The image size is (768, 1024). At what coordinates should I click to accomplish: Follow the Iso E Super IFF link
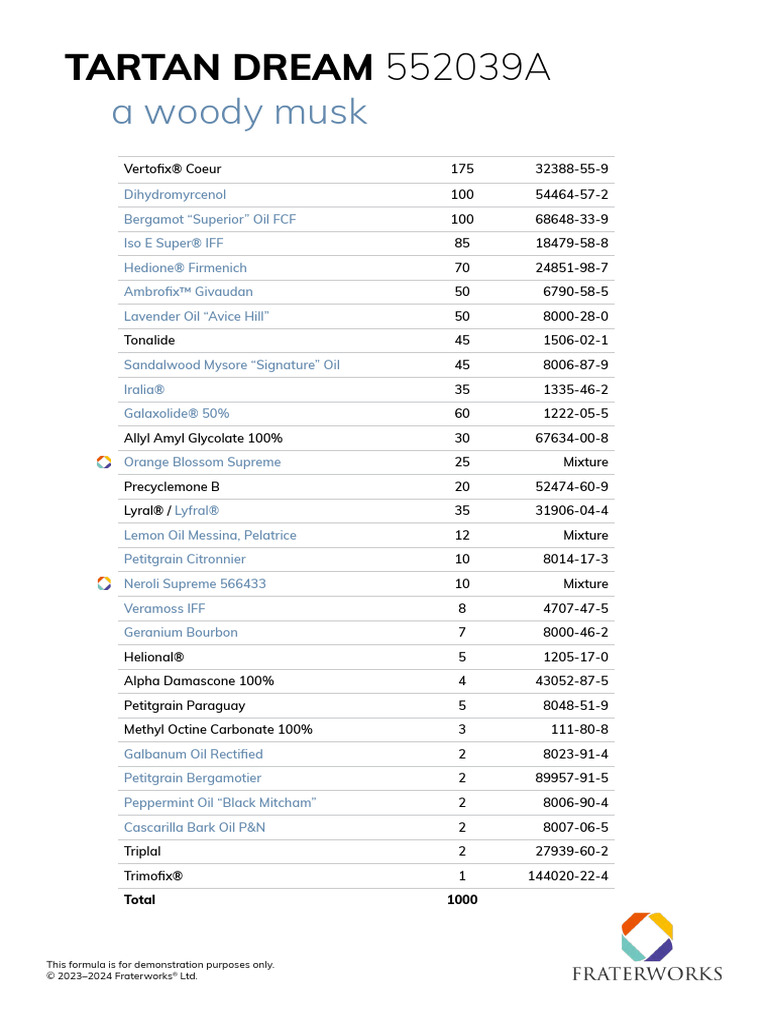point(173,243)
